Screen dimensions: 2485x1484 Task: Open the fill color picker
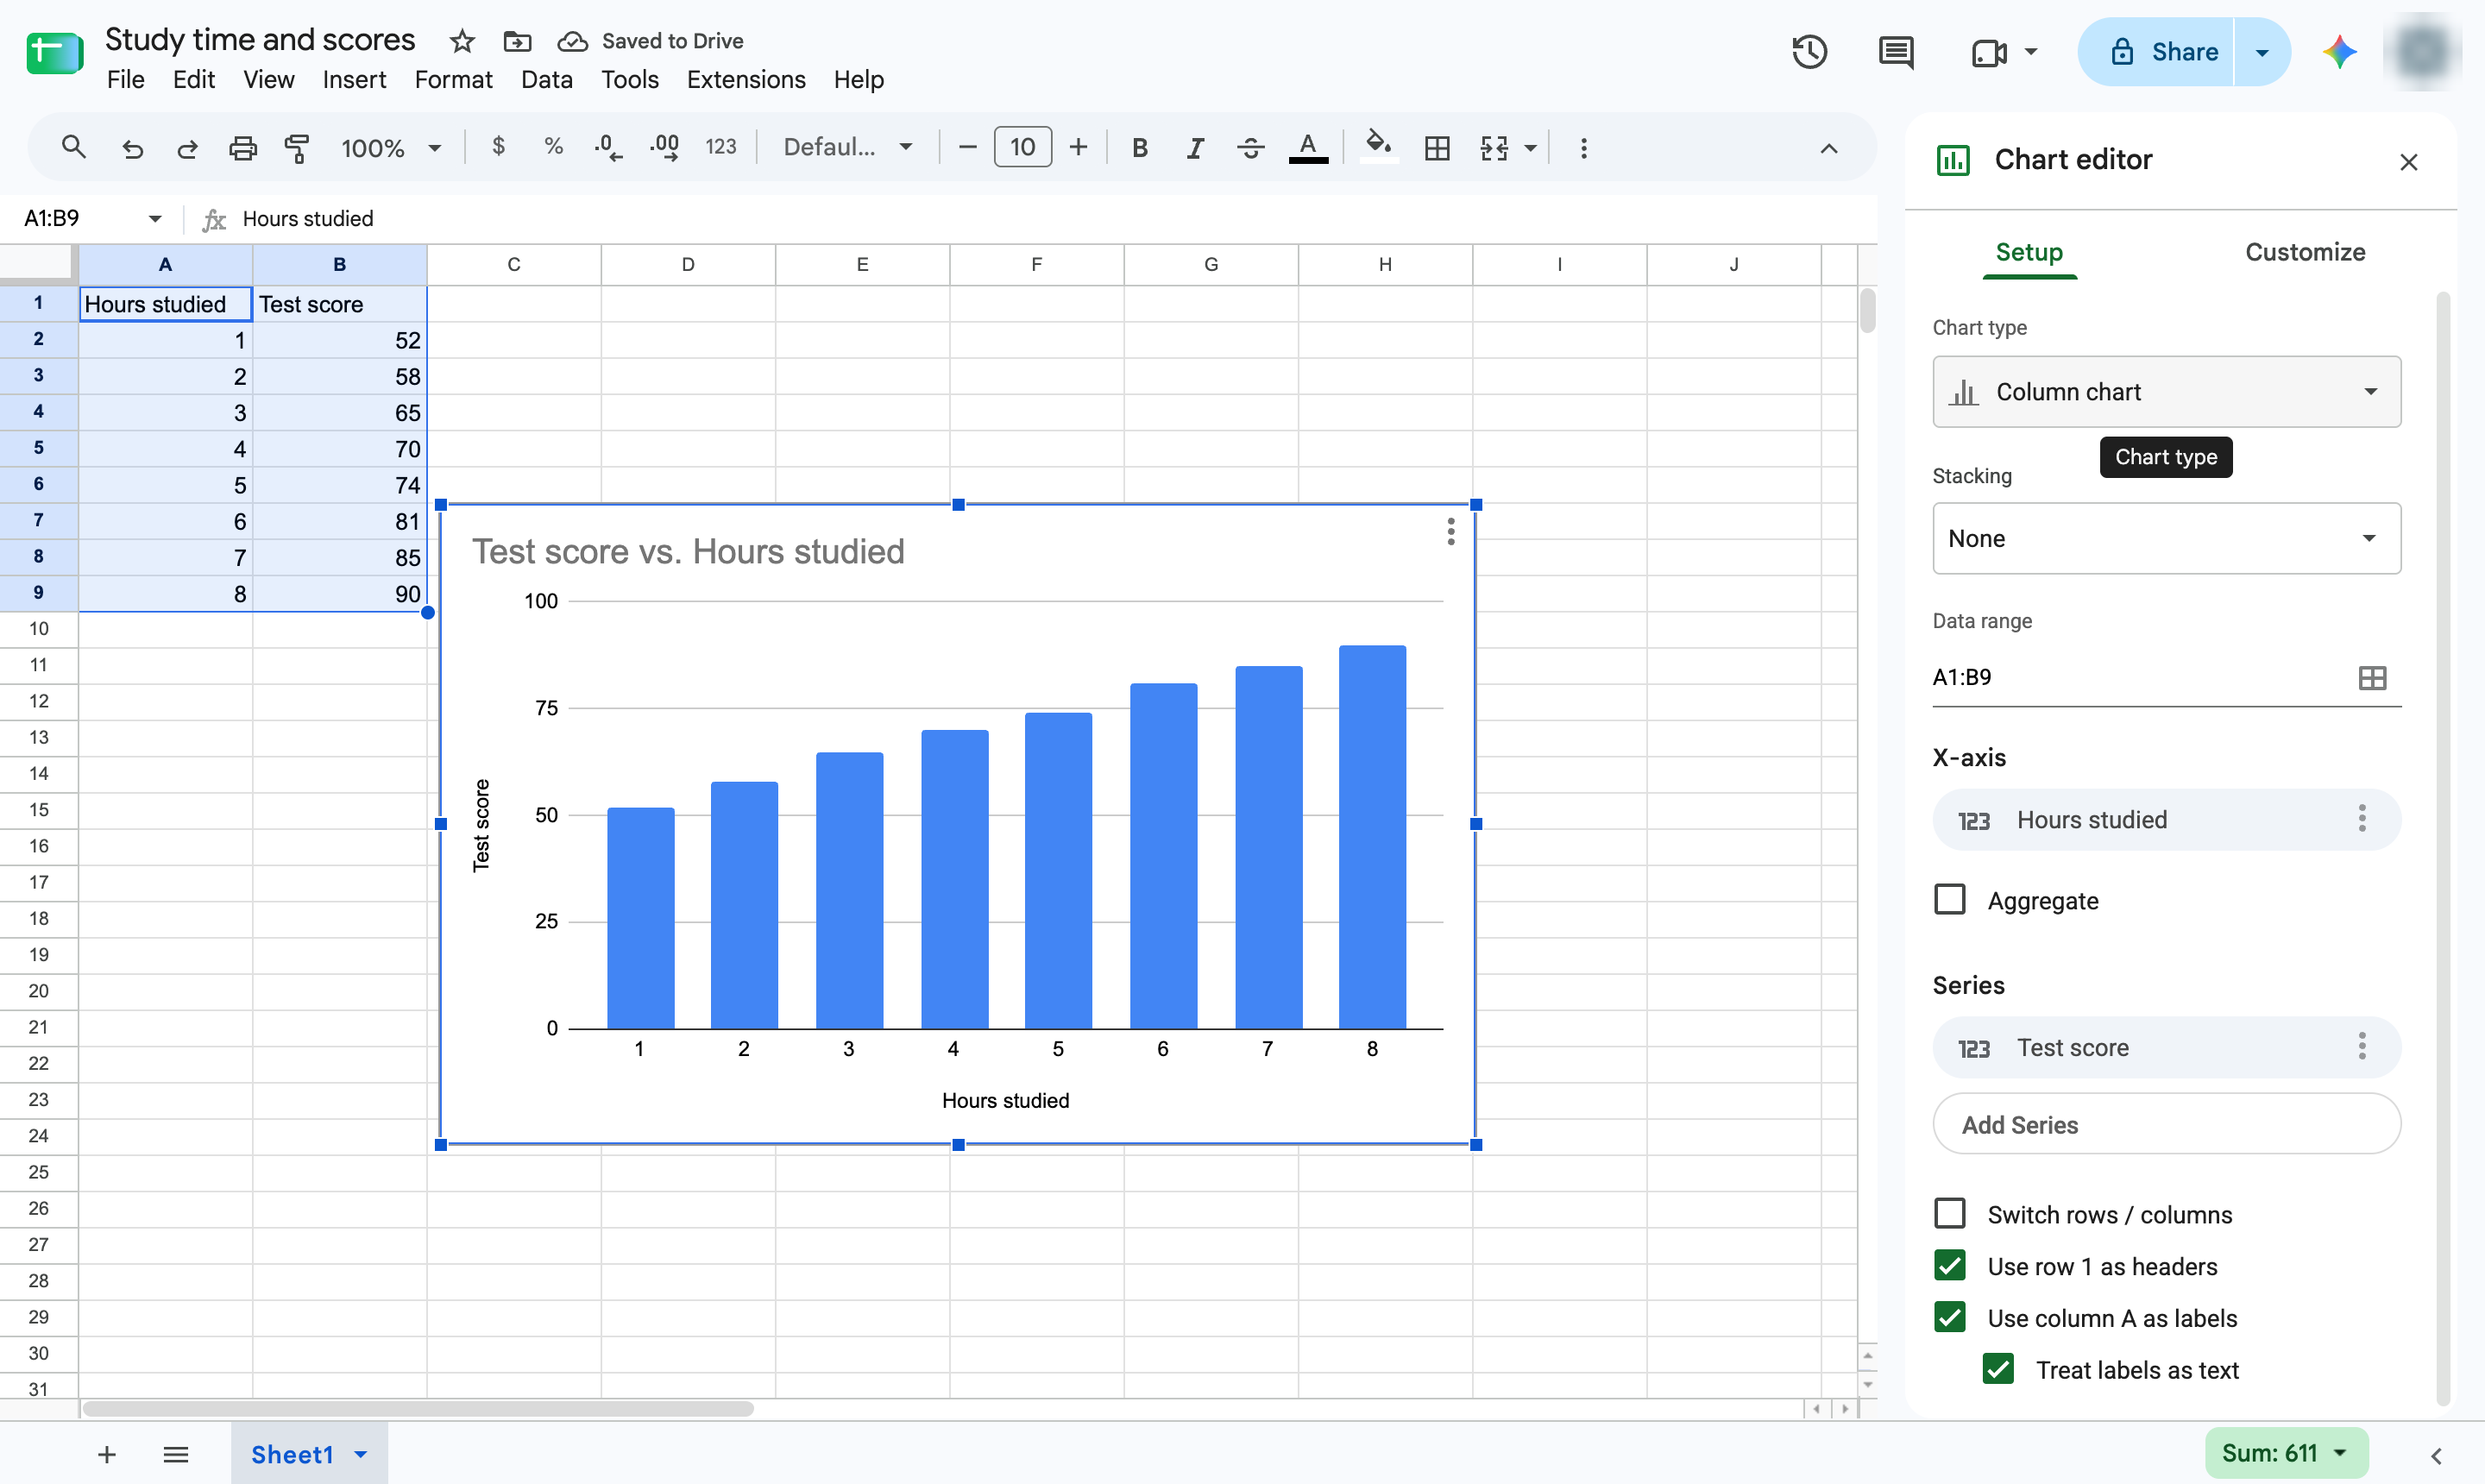coord(1379,148)
